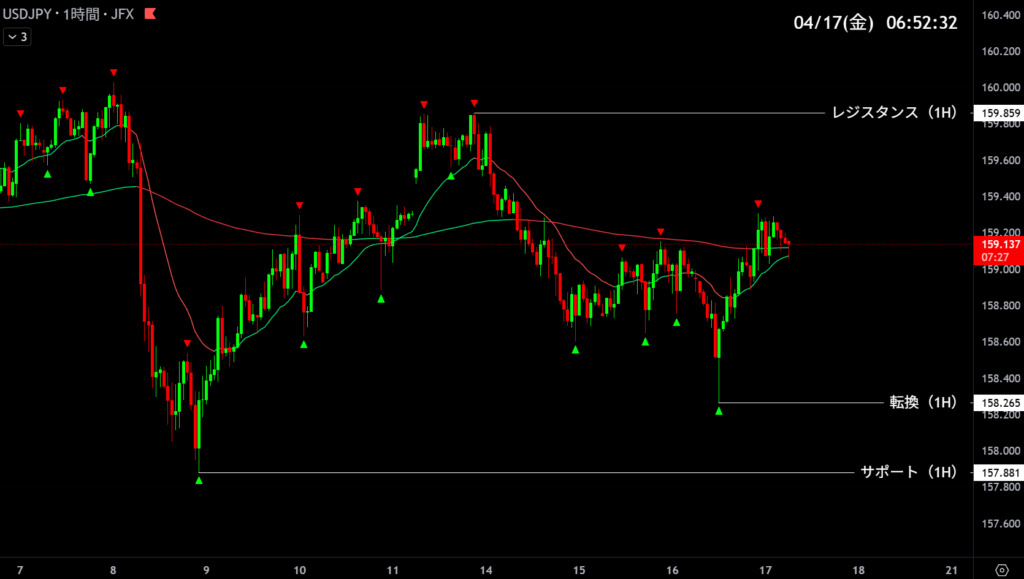Image resolution: width=1024 pixels, height=579 pixels.
Task: Click date 14 on the time axis
Action: [x=486, y=570]
